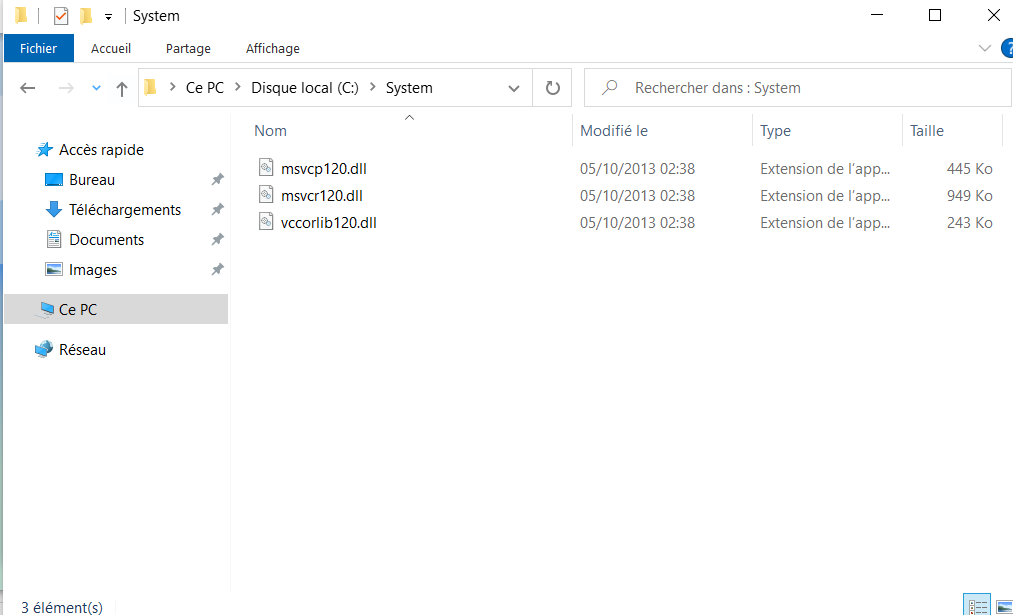This screenshot has width=1013, height=615.
Task: Toggle the pin next to Documents
Action: (x=217, y=240)
